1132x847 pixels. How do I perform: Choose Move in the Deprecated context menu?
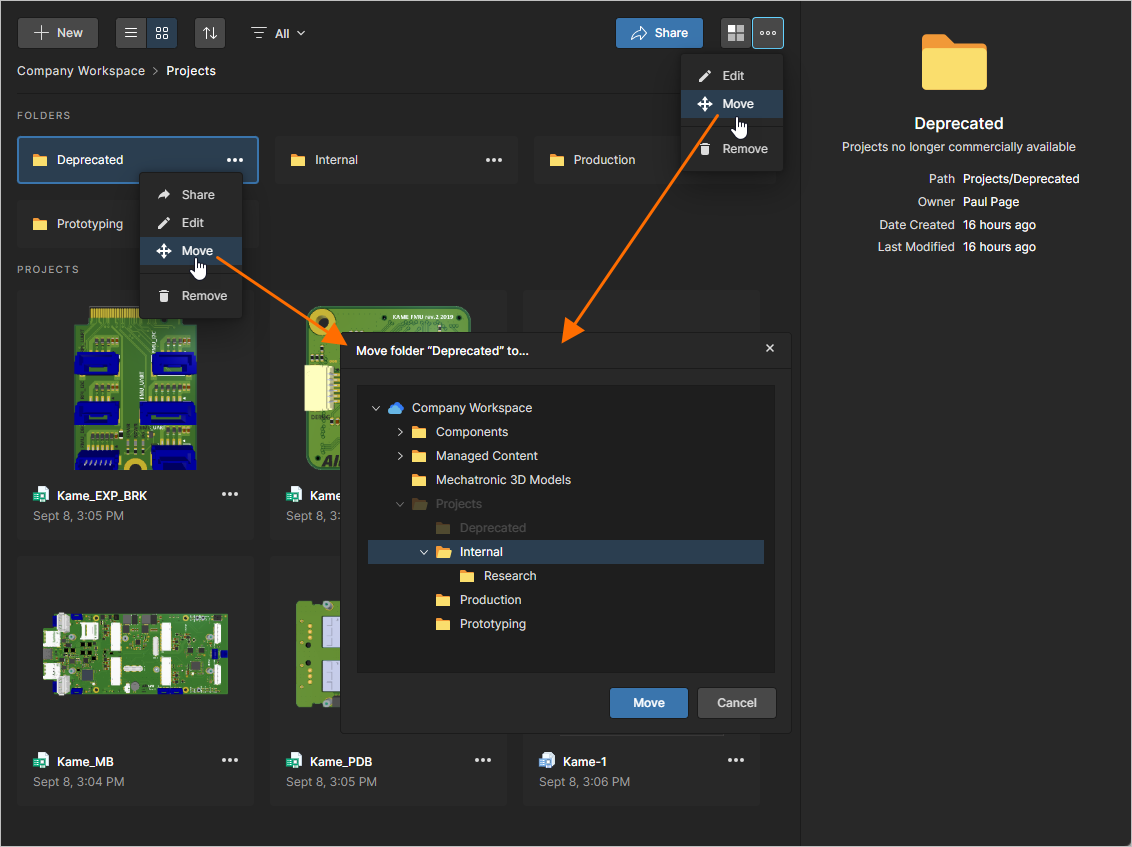(191, 251)
